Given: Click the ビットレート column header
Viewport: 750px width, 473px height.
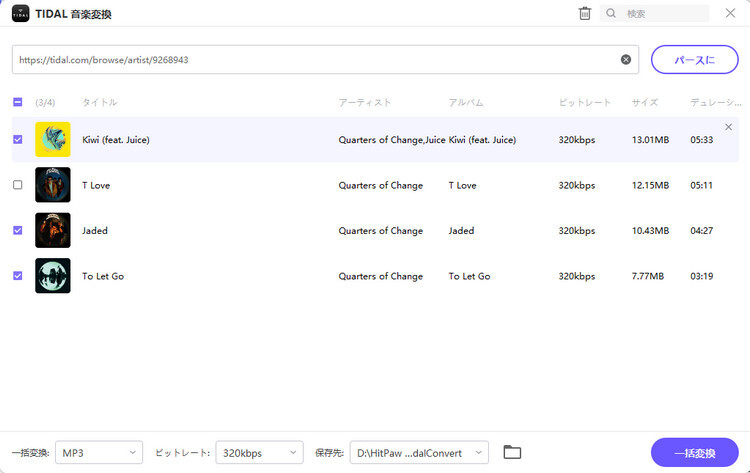Looking at the screenshot, I should 585,102.
